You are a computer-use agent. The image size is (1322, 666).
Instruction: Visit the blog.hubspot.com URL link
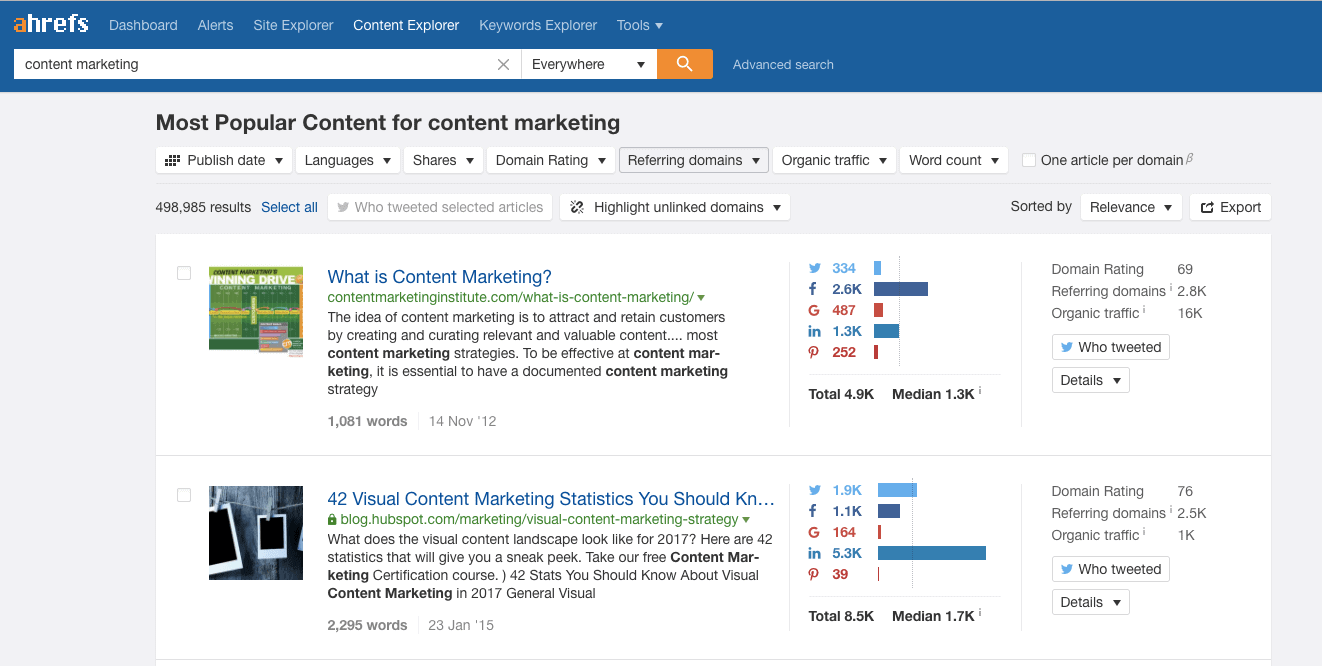click(x=539, y=520)
